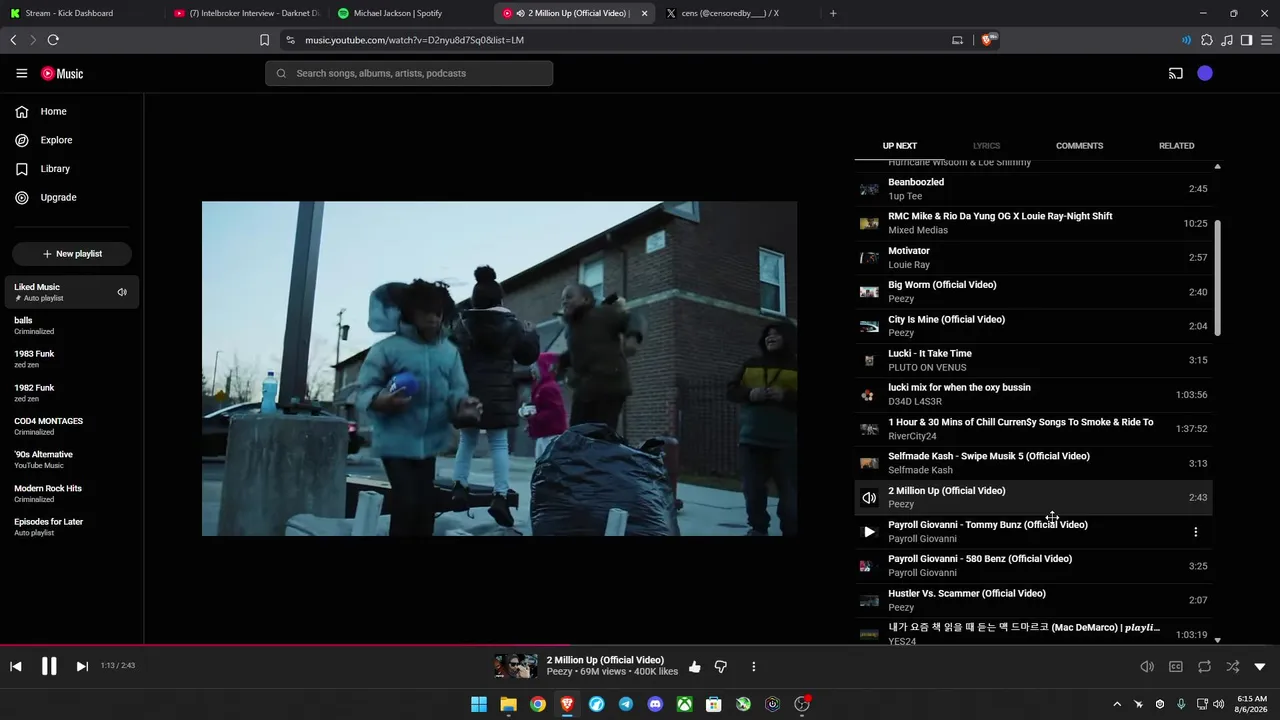Click the music video player
1280x720 pixels.
coord(499,368)
